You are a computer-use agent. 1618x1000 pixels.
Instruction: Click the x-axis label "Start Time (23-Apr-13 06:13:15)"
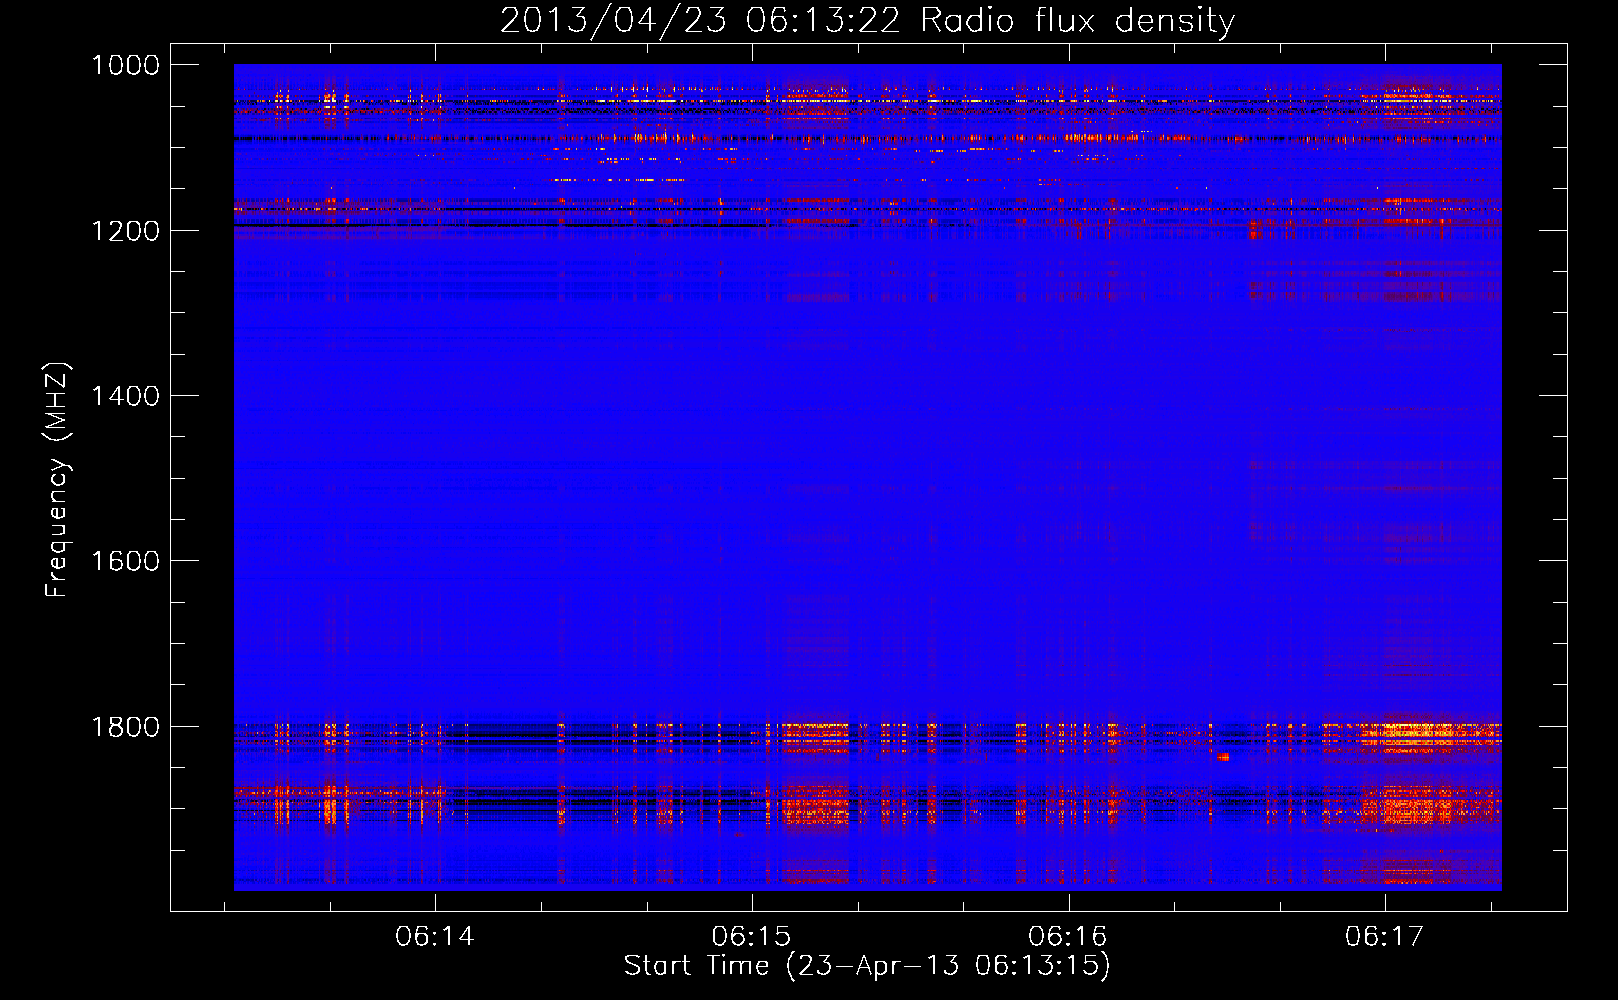[x=867, y=966]
